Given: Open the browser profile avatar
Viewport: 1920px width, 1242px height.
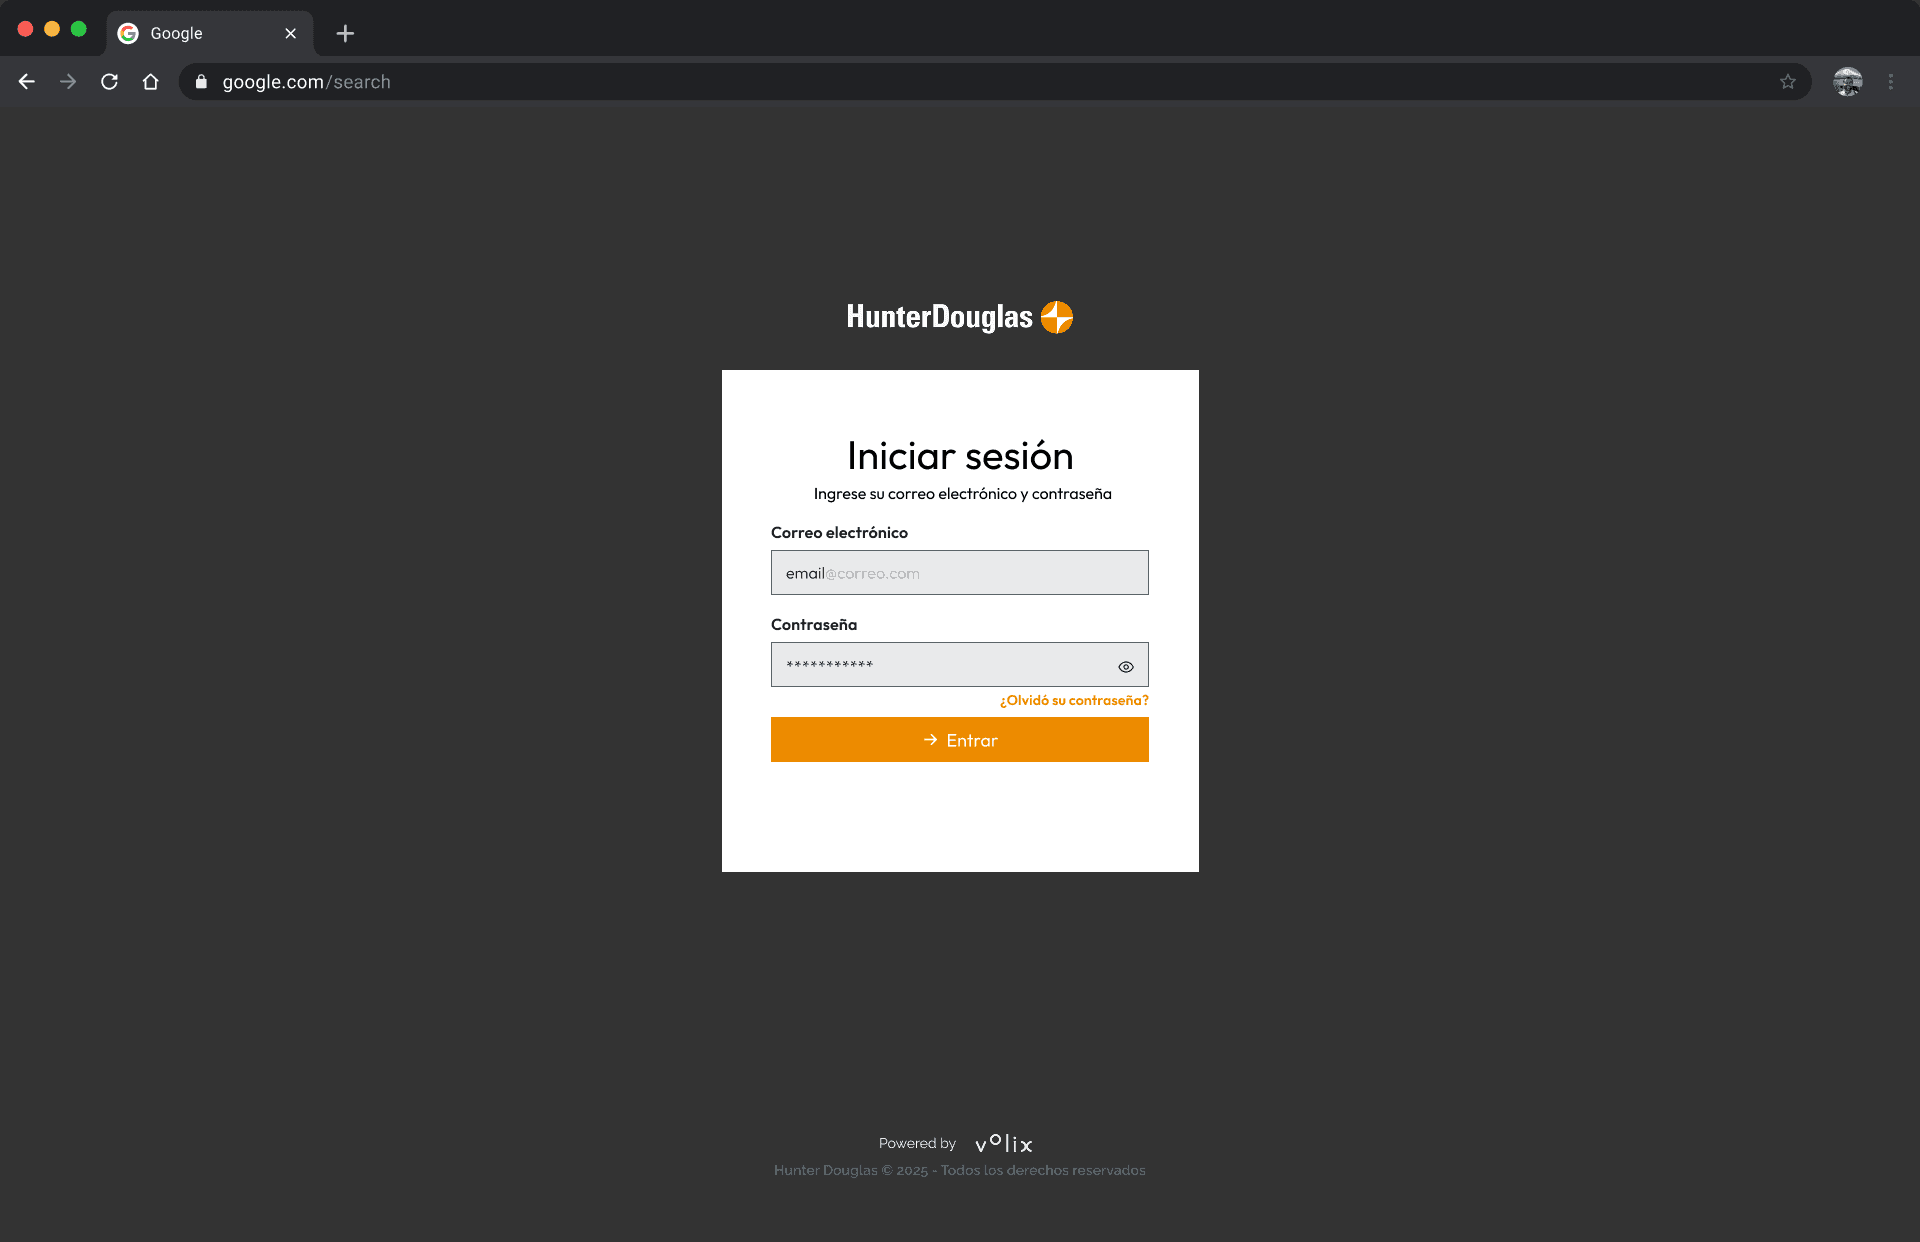Looking at the screenshot, I should (1848, 82).
